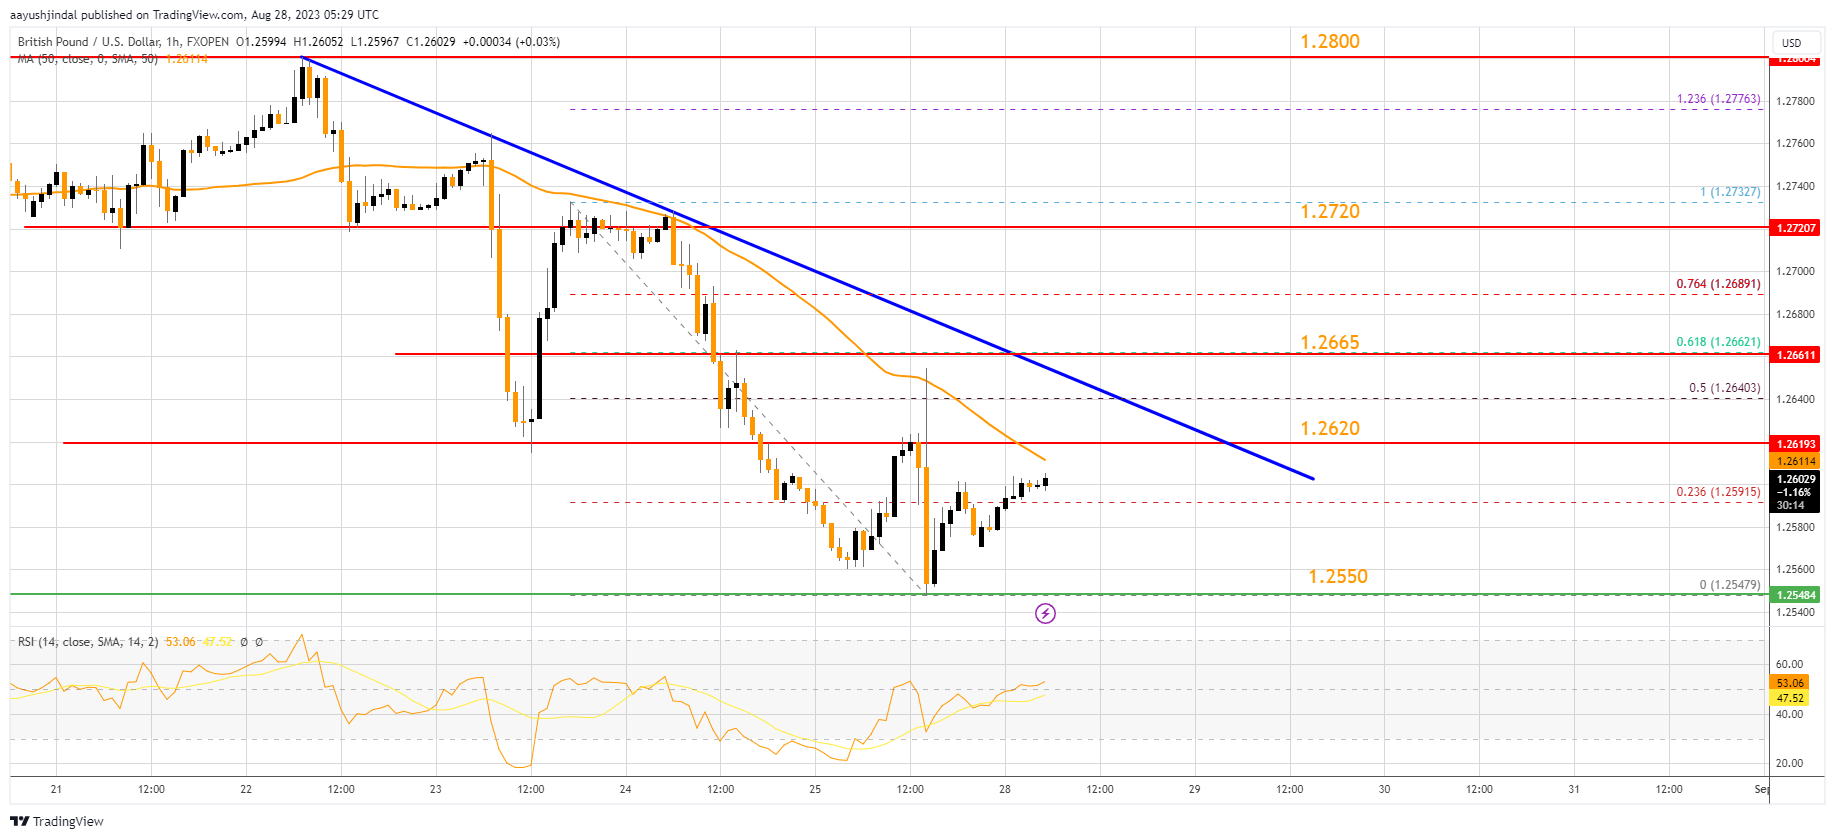Click the 0 (1.25479) Fibonacci label
This screenshot has width=1835, height=839.
[x=1730, y=585]
